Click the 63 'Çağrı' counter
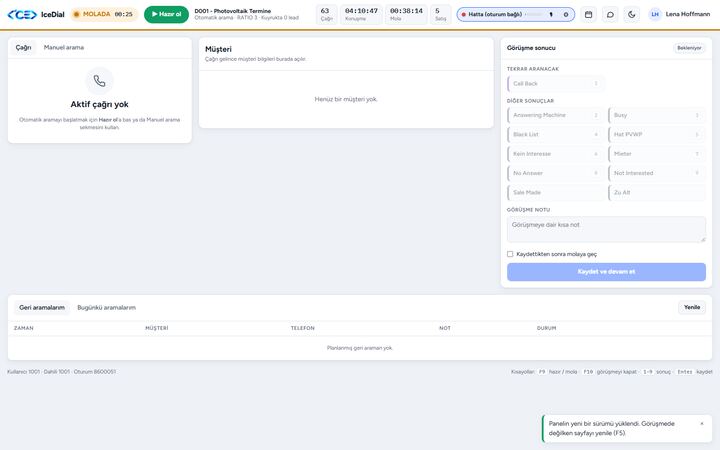 pyautogui.click(x=326, y=14)
